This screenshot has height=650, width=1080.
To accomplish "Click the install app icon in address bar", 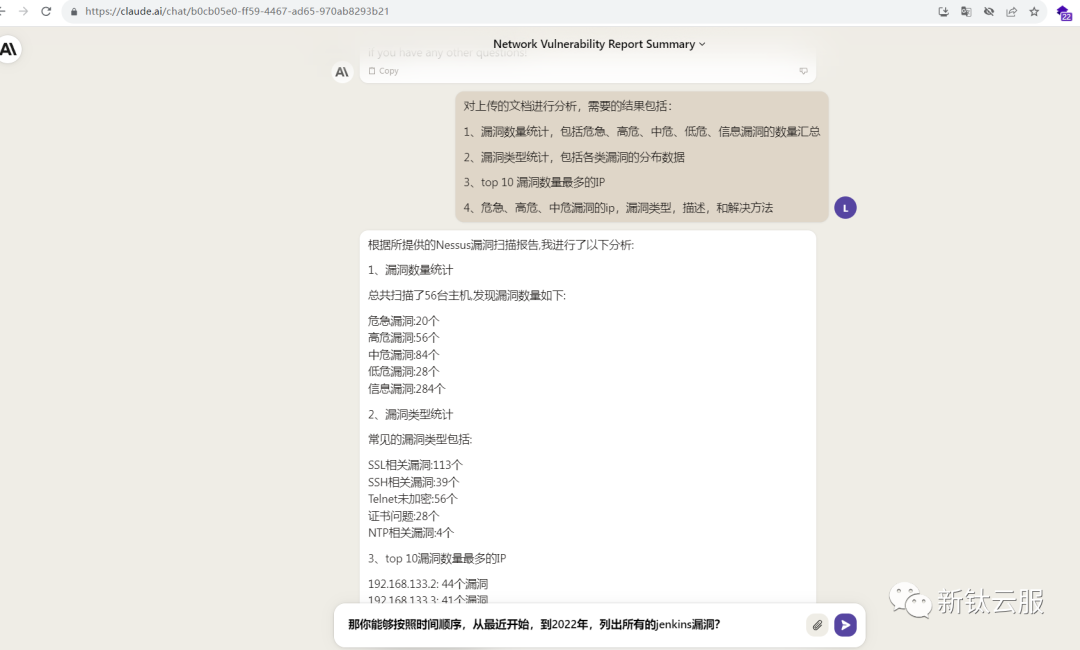I will [944, 12].
